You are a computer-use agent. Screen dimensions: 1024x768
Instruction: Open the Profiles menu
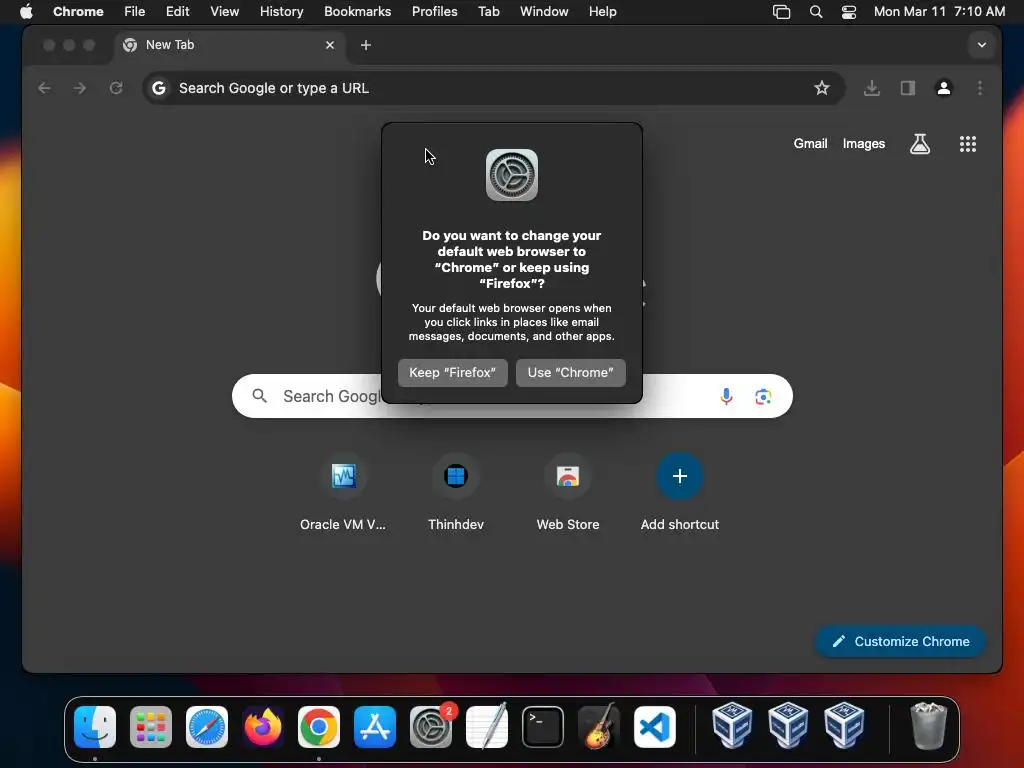(x=434, y=12)
